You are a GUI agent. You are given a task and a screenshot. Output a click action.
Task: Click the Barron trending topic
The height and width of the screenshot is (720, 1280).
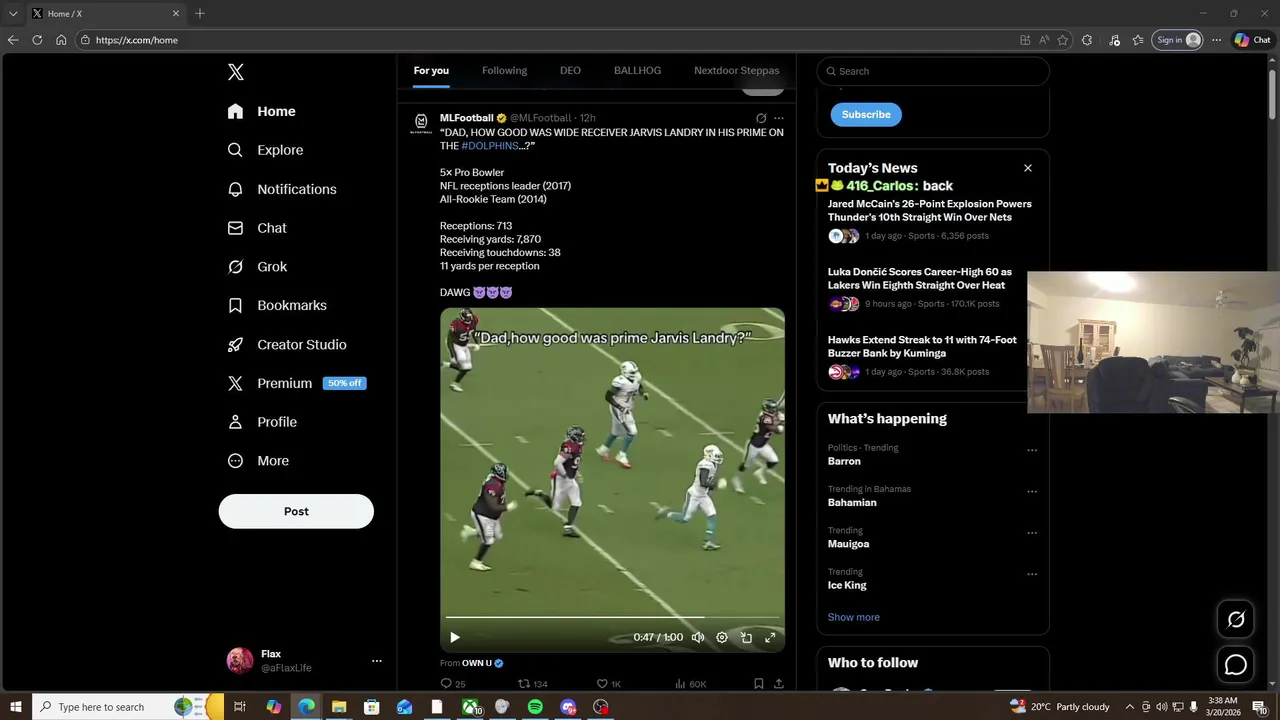[x=844, y=461]
